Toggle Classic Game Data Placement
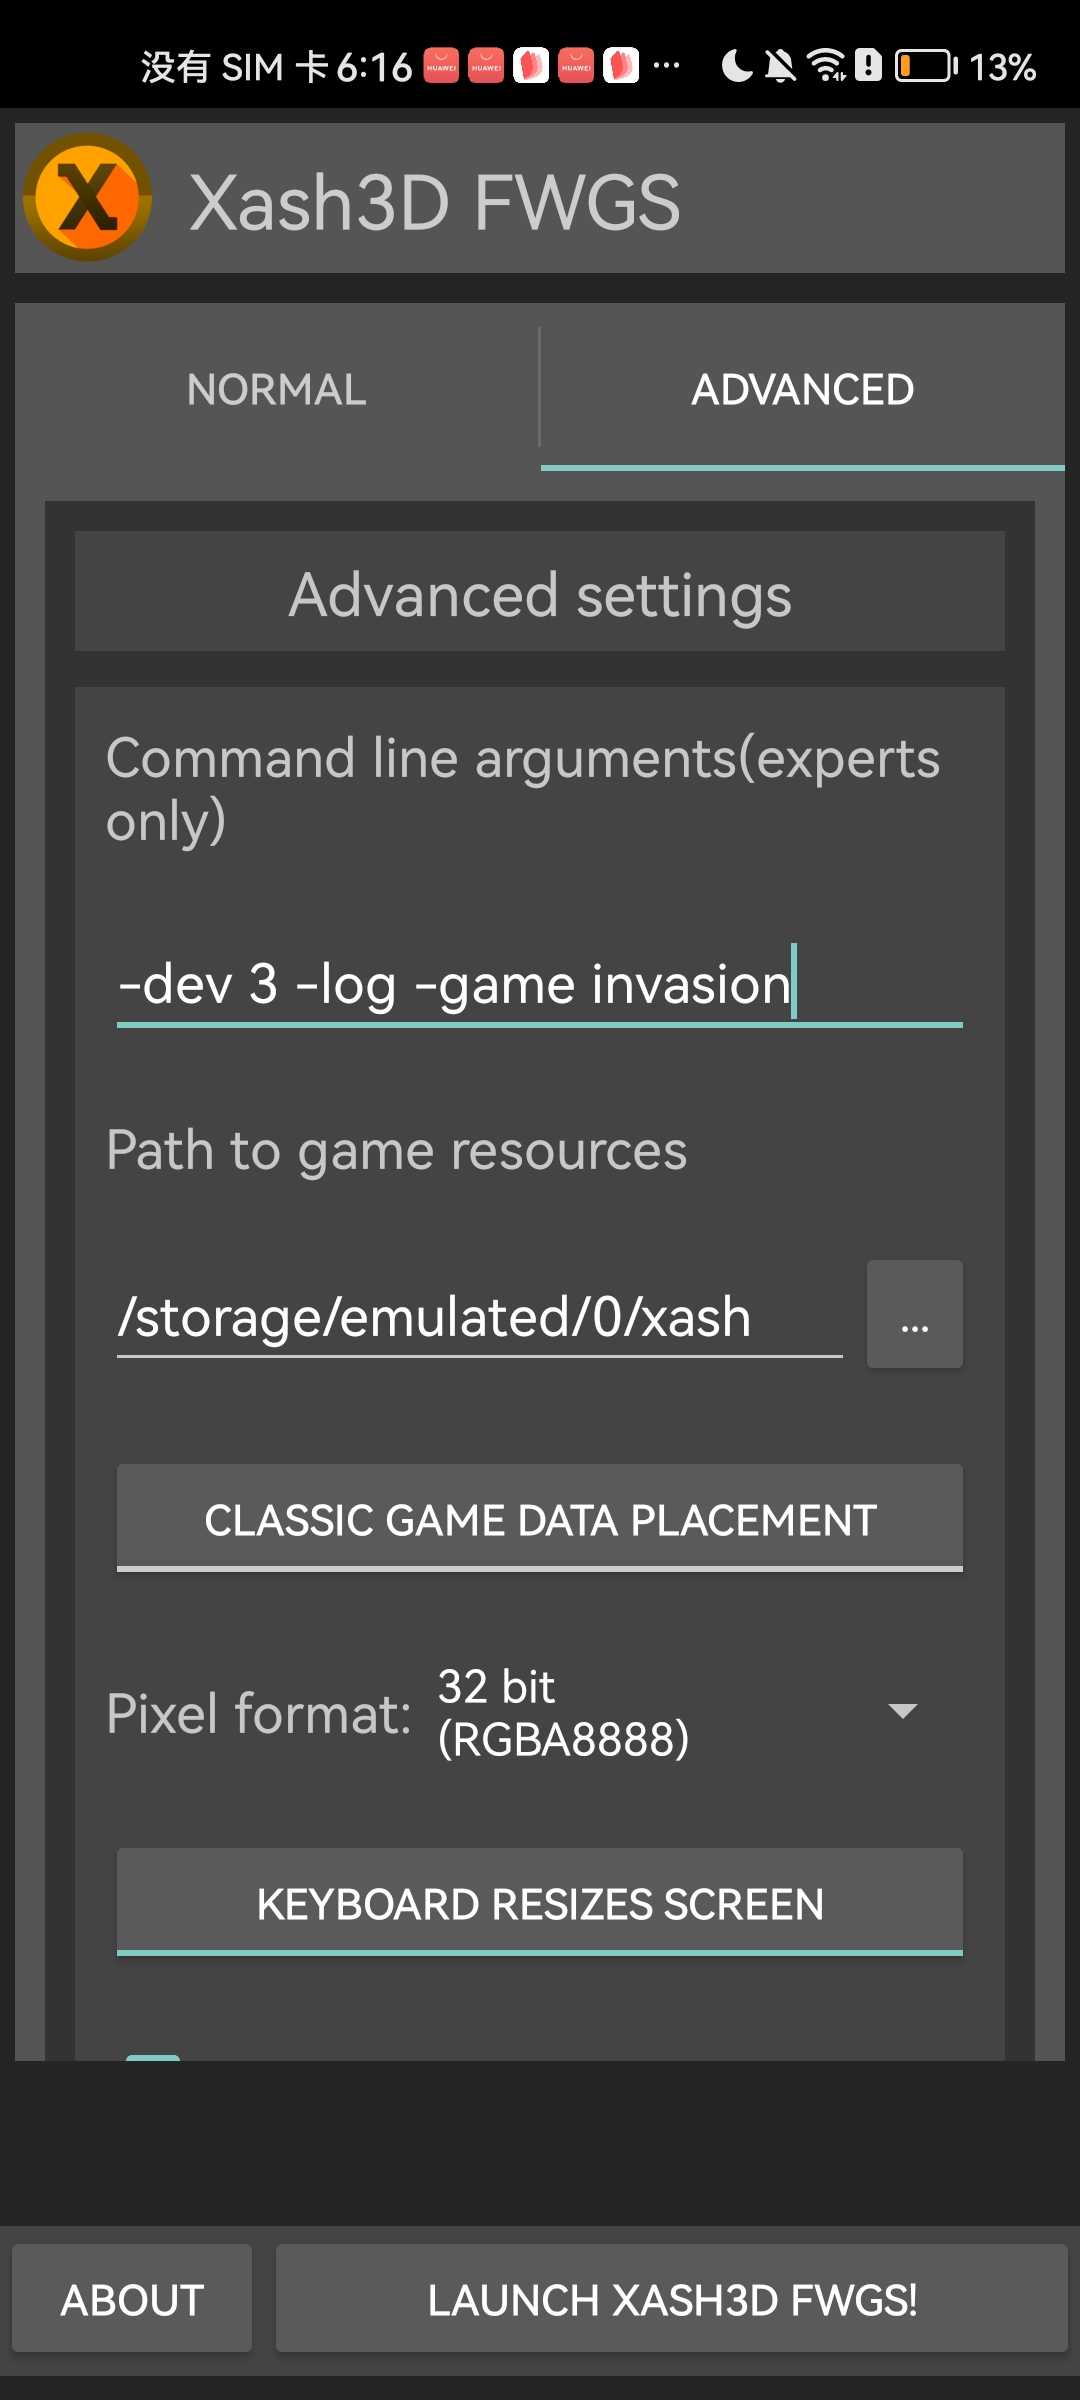The image size is (1080, 2400). [x=540, y=1518]
